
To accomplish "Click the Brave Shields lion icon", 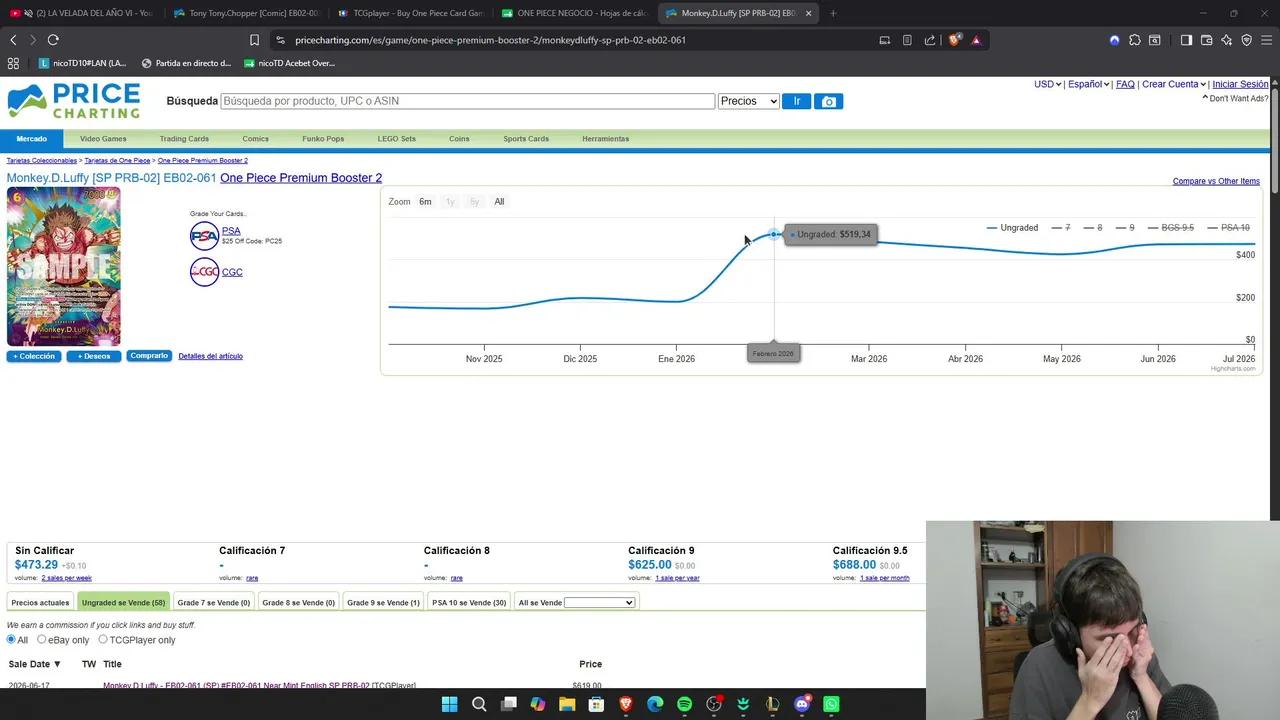I will coord(955,40).
